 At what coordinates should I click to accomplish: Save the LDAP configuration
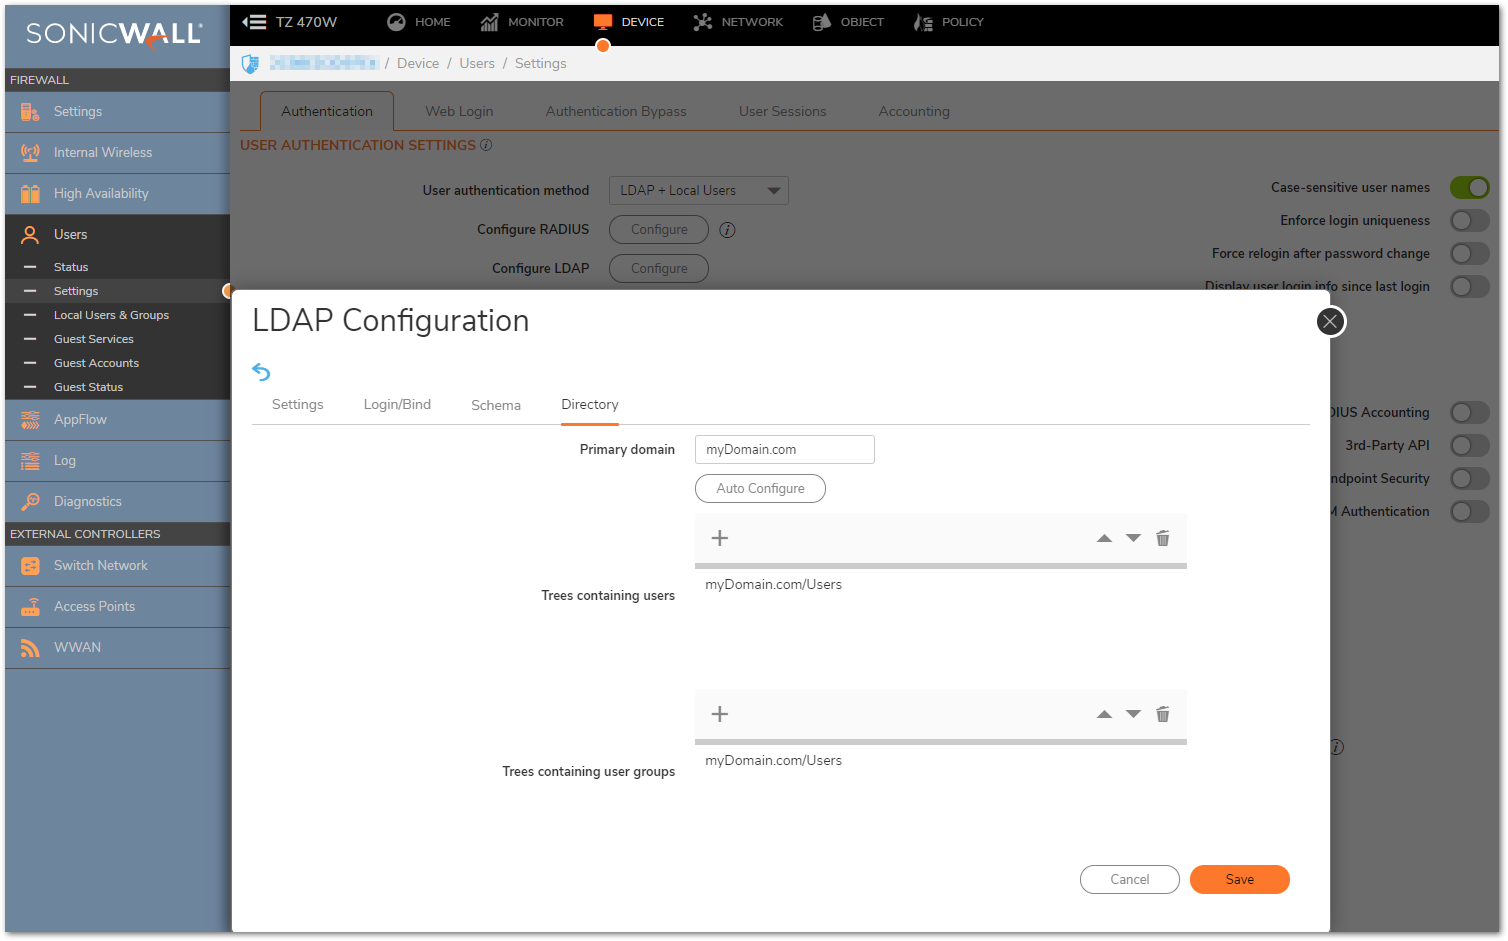(x=1239, y=880)
